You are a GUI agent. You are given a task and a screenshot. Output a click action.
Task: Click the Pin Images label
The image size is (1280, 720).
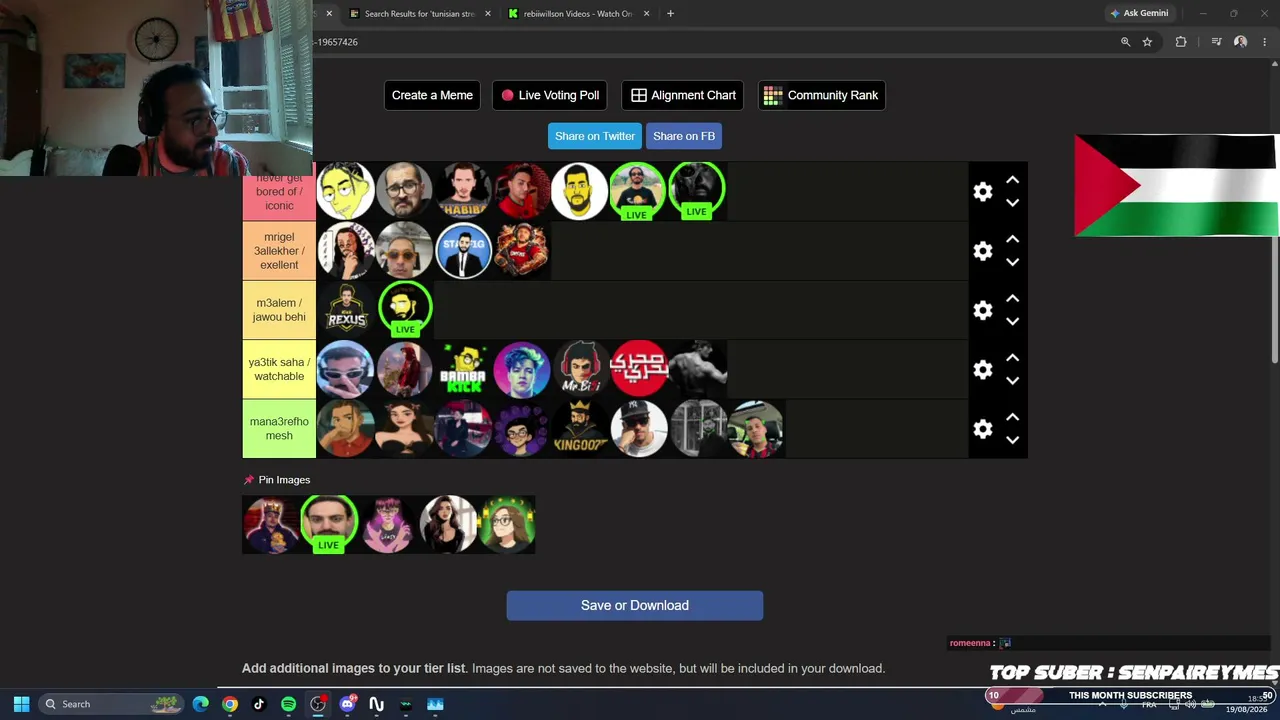[x=284, y=480]
